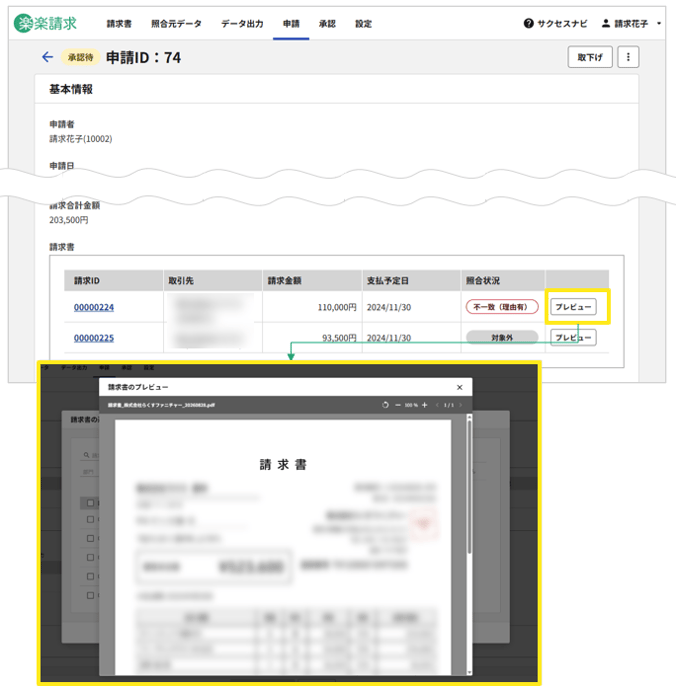Click the PDF file name in preview header
Image resolution: width=676 pixels, height=688 pixels.
click(161, 405)
